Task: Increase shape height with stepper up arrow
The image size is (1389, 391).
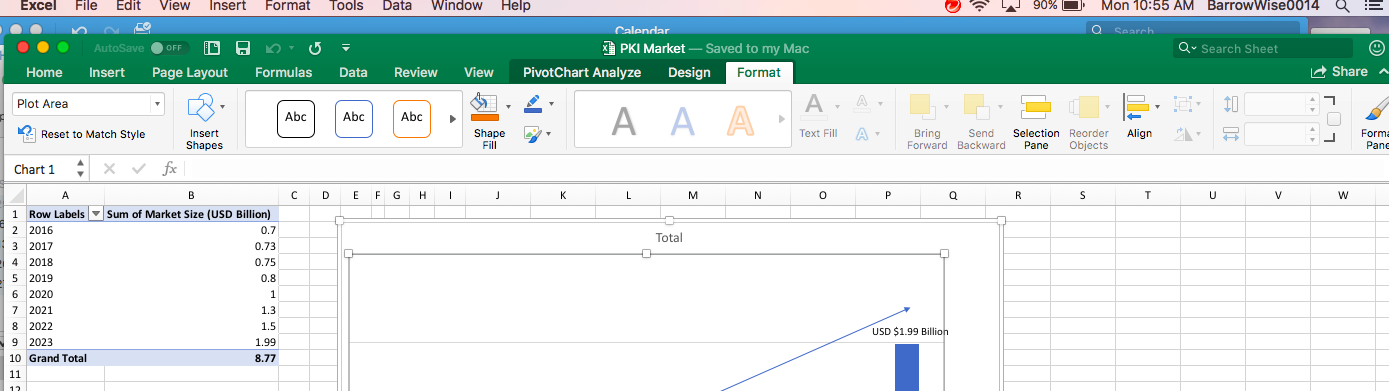Action: pyautogui.click(x=1313, y=99)
